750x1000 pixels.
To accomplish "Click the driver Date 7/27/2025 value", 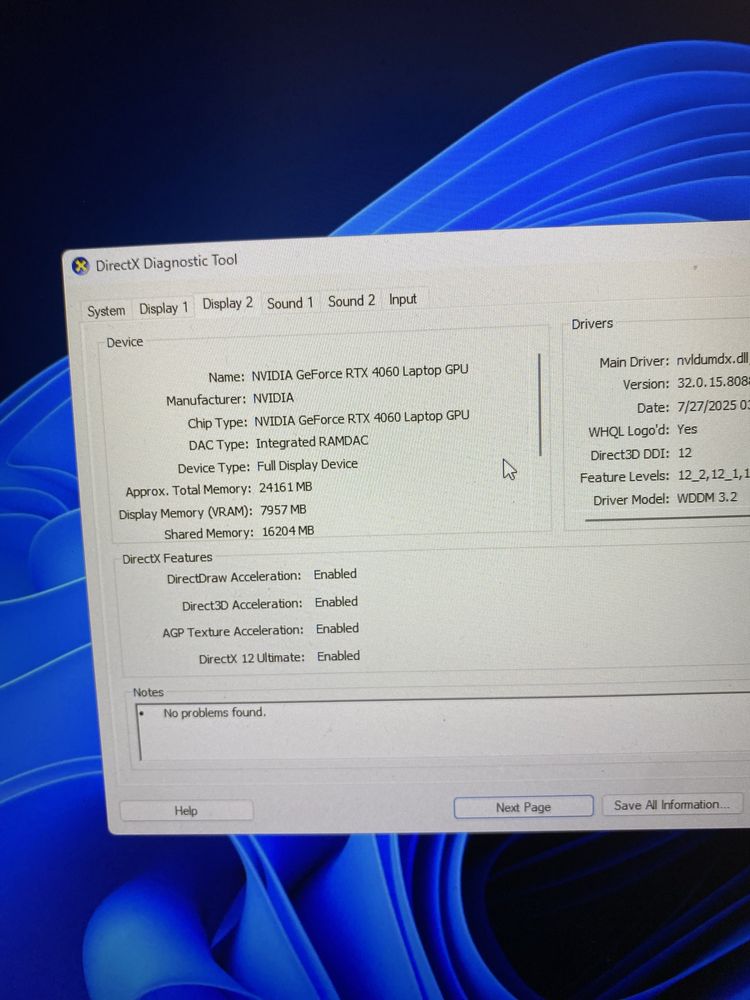I will pyautogui.click(x=713, y=406).
